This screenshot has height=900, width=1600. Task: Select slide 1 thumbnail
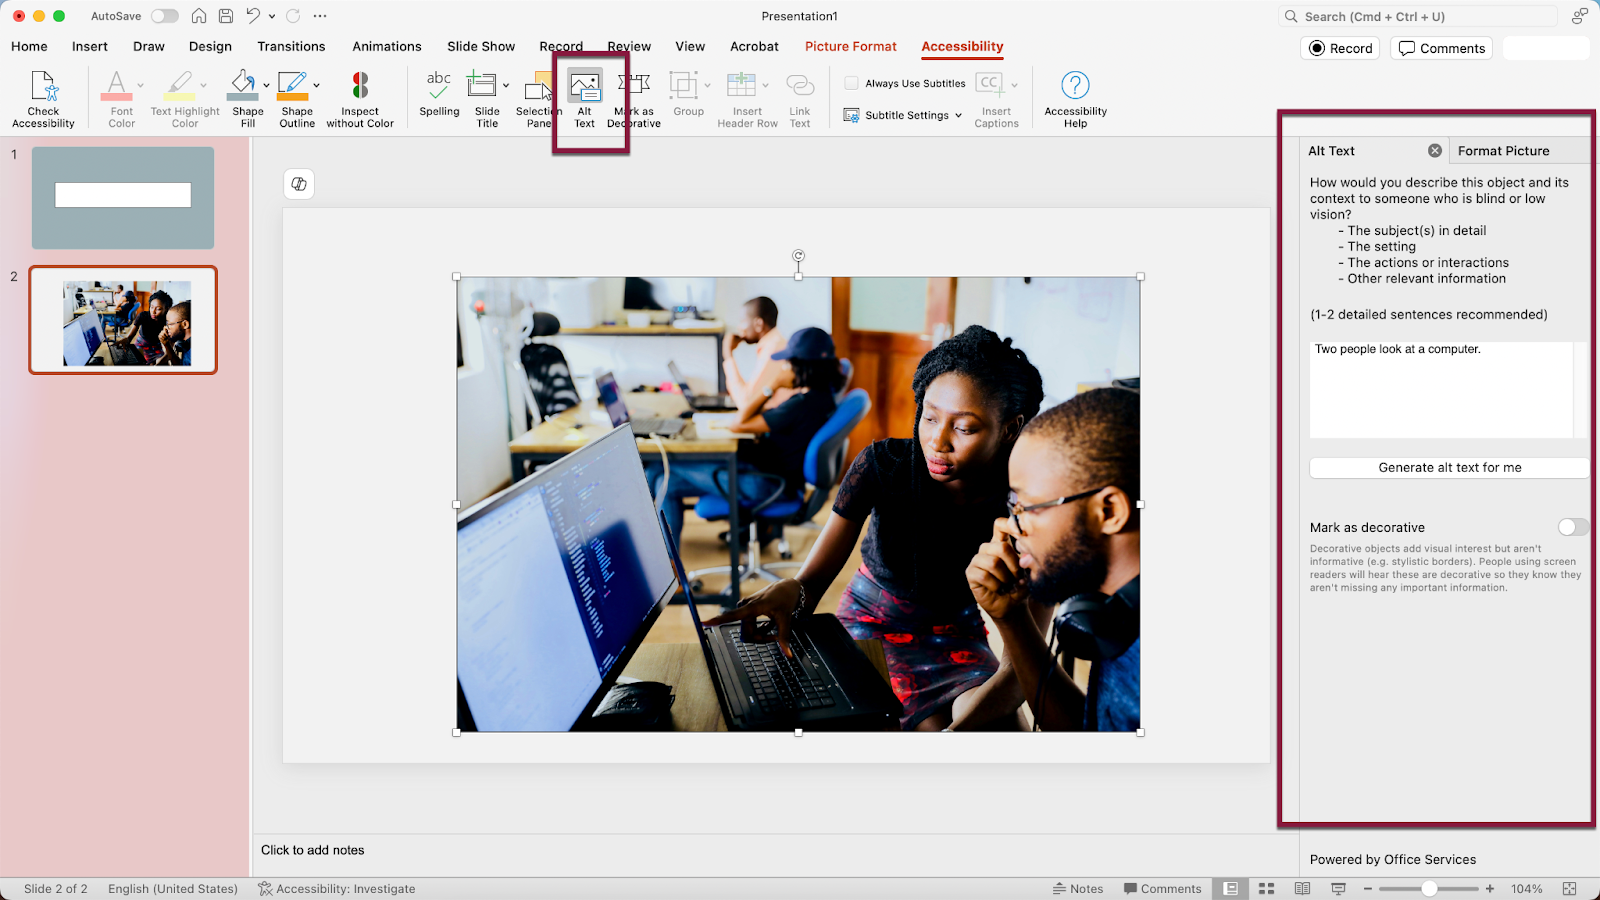pos(122,197)
